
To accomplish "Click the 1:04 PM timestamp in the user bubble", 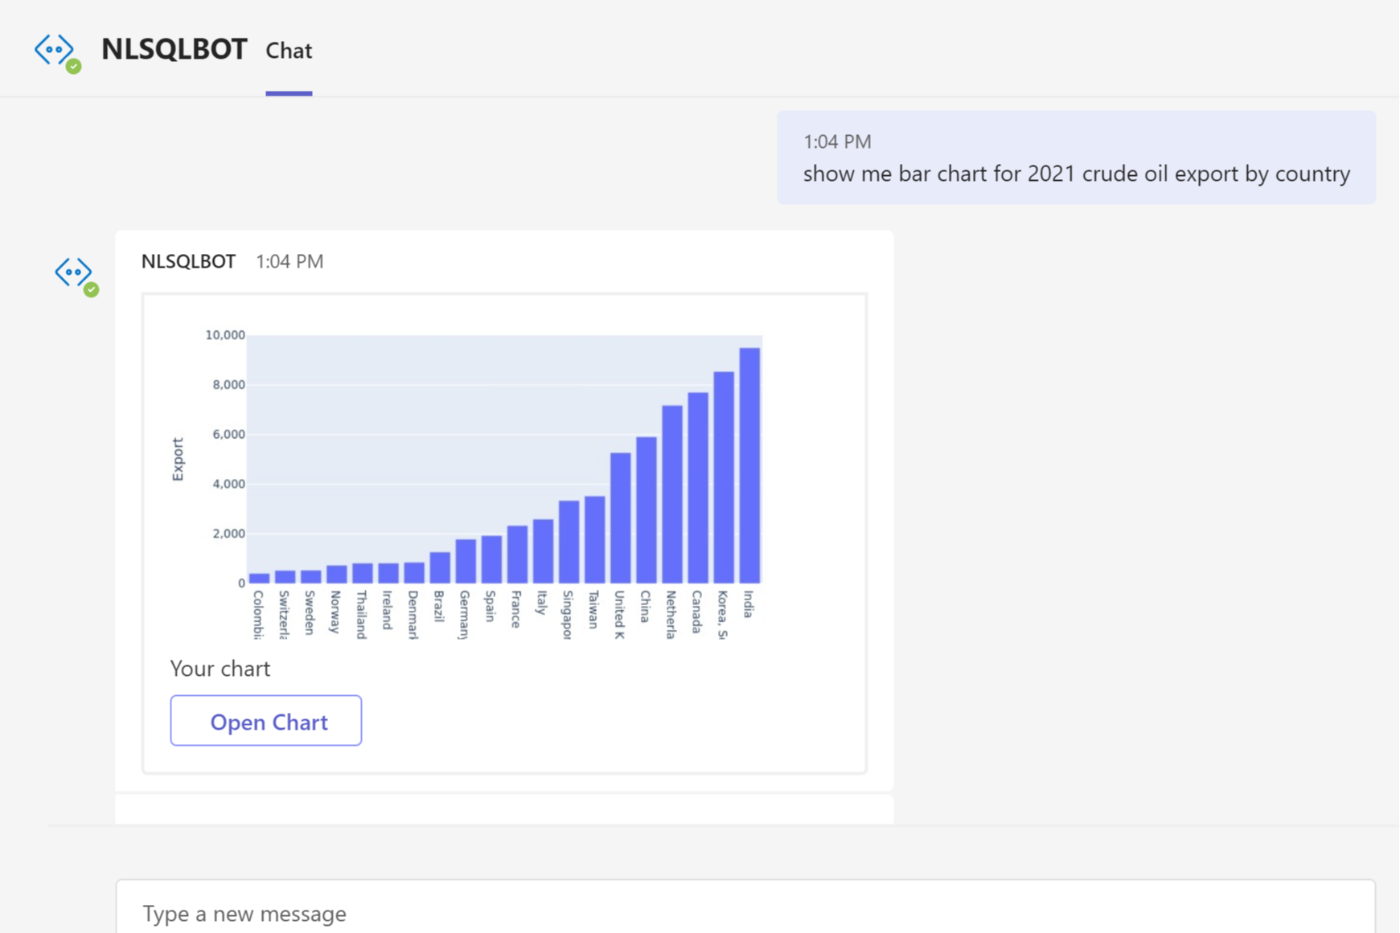I will click(x=837, y=142).
